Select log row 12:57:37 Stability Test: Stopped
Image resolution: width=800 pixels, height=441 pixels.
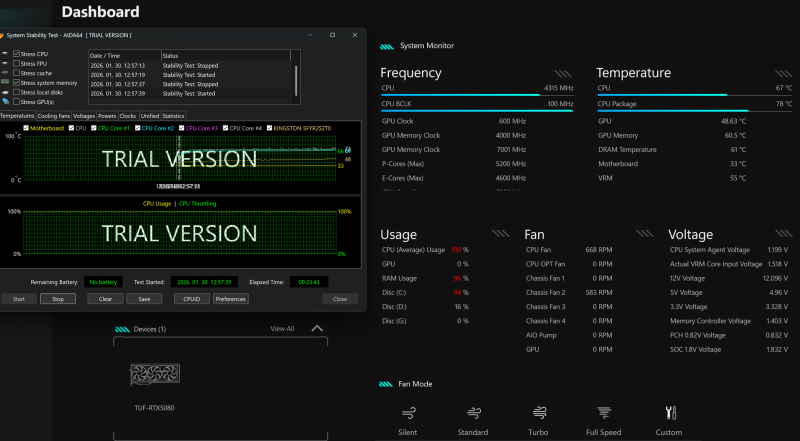click(190, 84)
